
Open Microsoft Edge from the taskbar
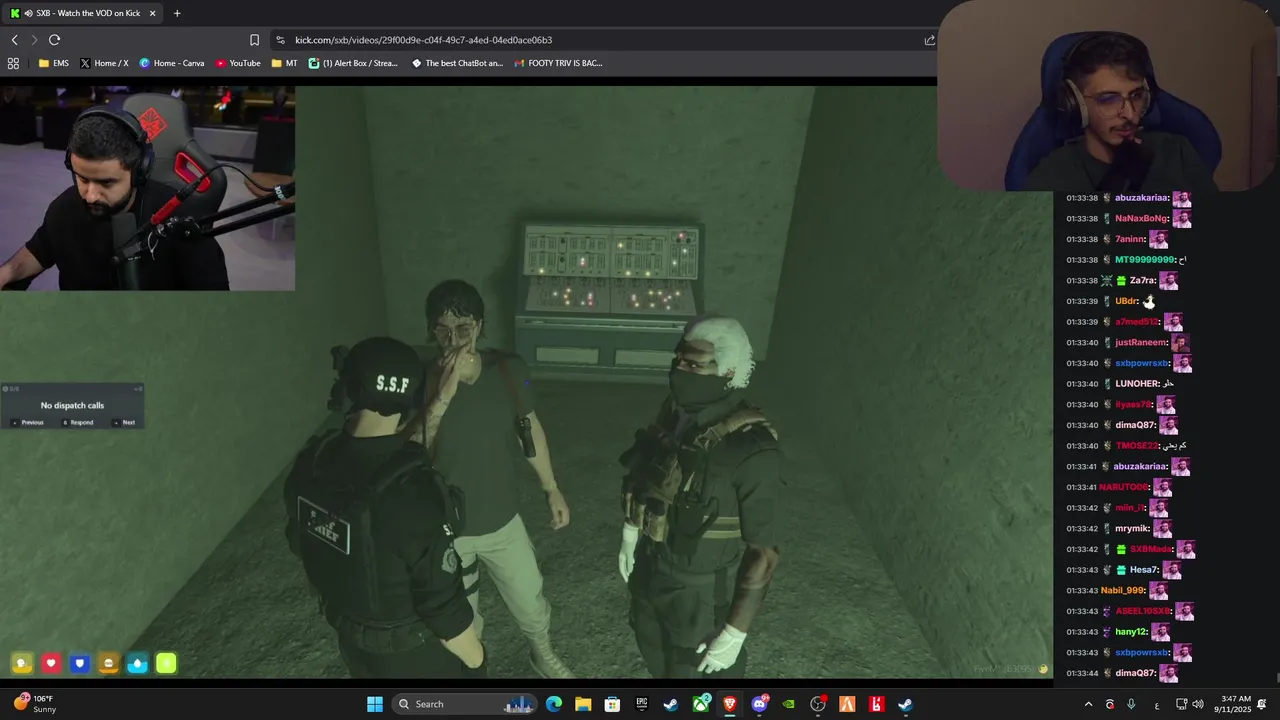click(554, 704)
